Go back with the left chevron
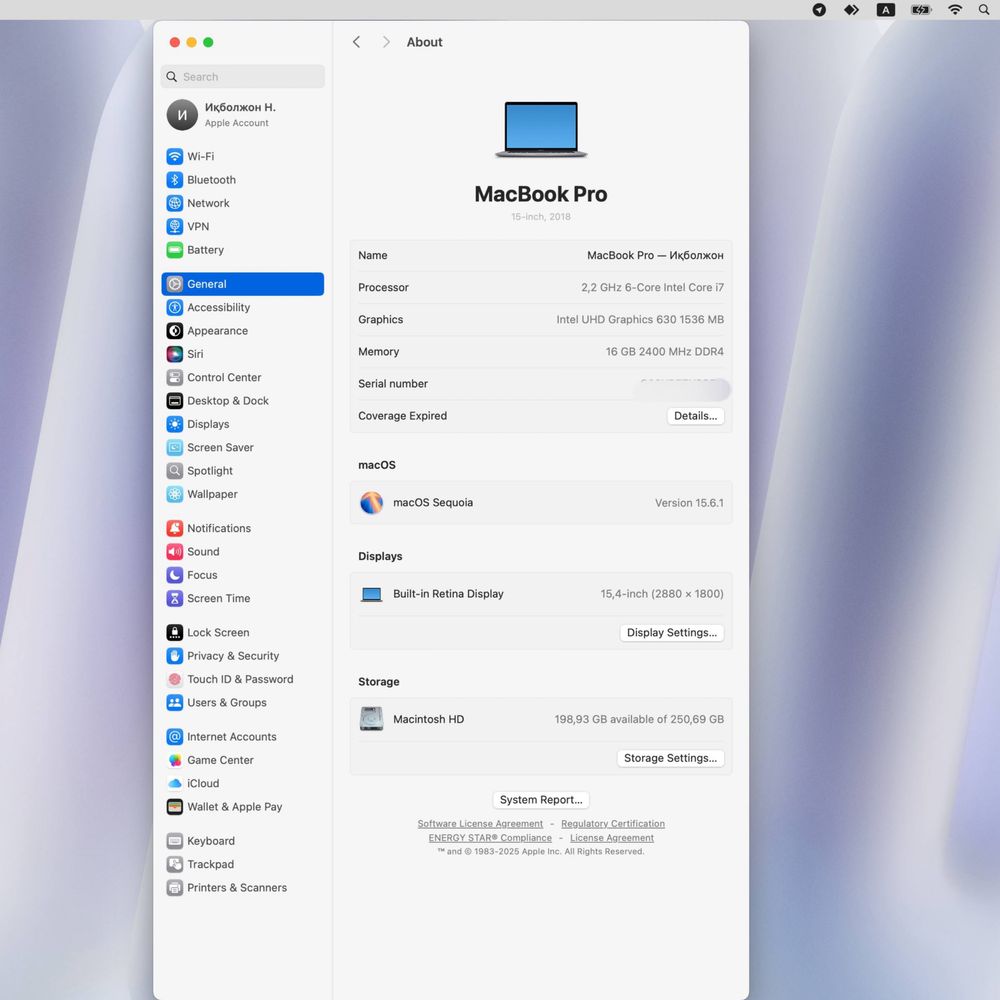The image size is (1000, 1000). [357, 42]
